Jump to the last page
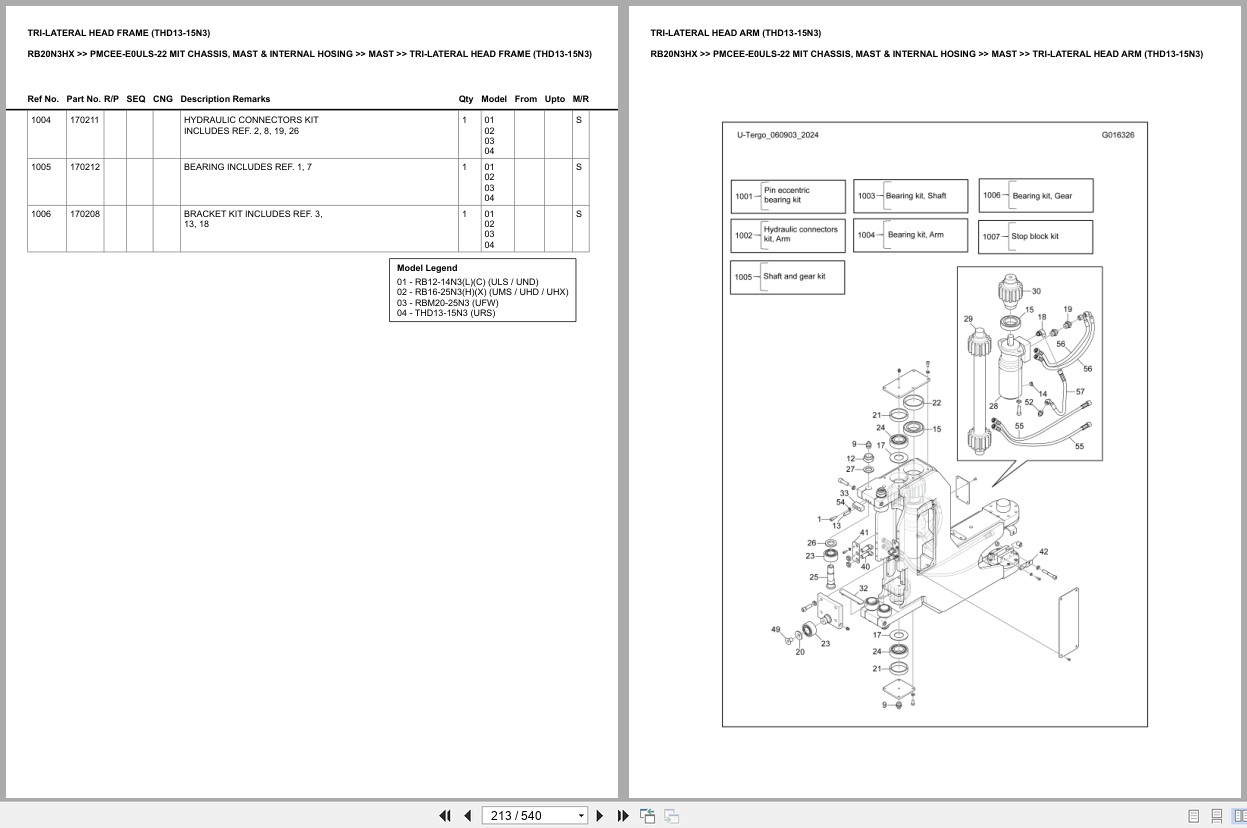1247x828 pixels. coord(623,816)
